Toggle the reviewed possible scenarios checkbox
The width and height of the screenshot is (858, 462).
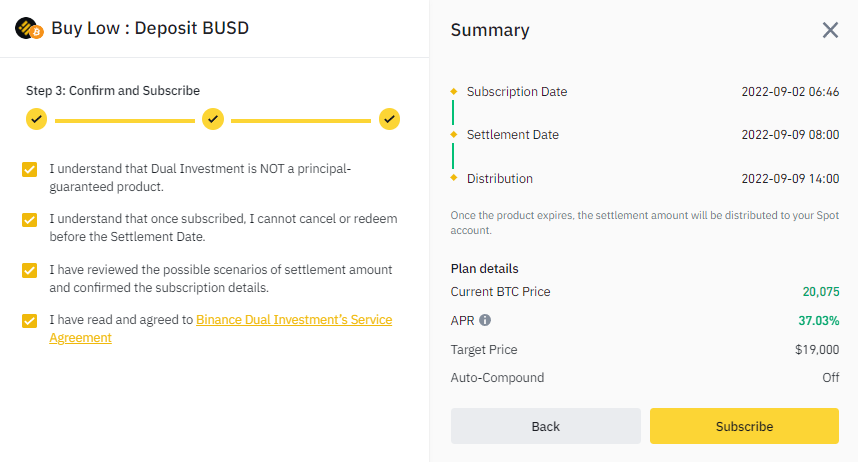(30, 271)
